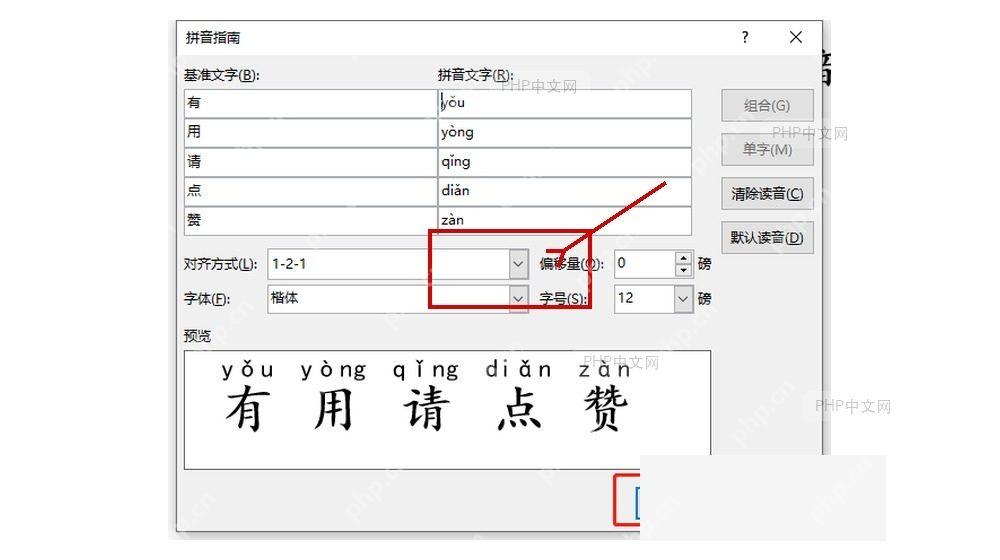The height and width of the screenshot is (560, 1000).
Task: Click the help question mark icon
Action: 745,37
